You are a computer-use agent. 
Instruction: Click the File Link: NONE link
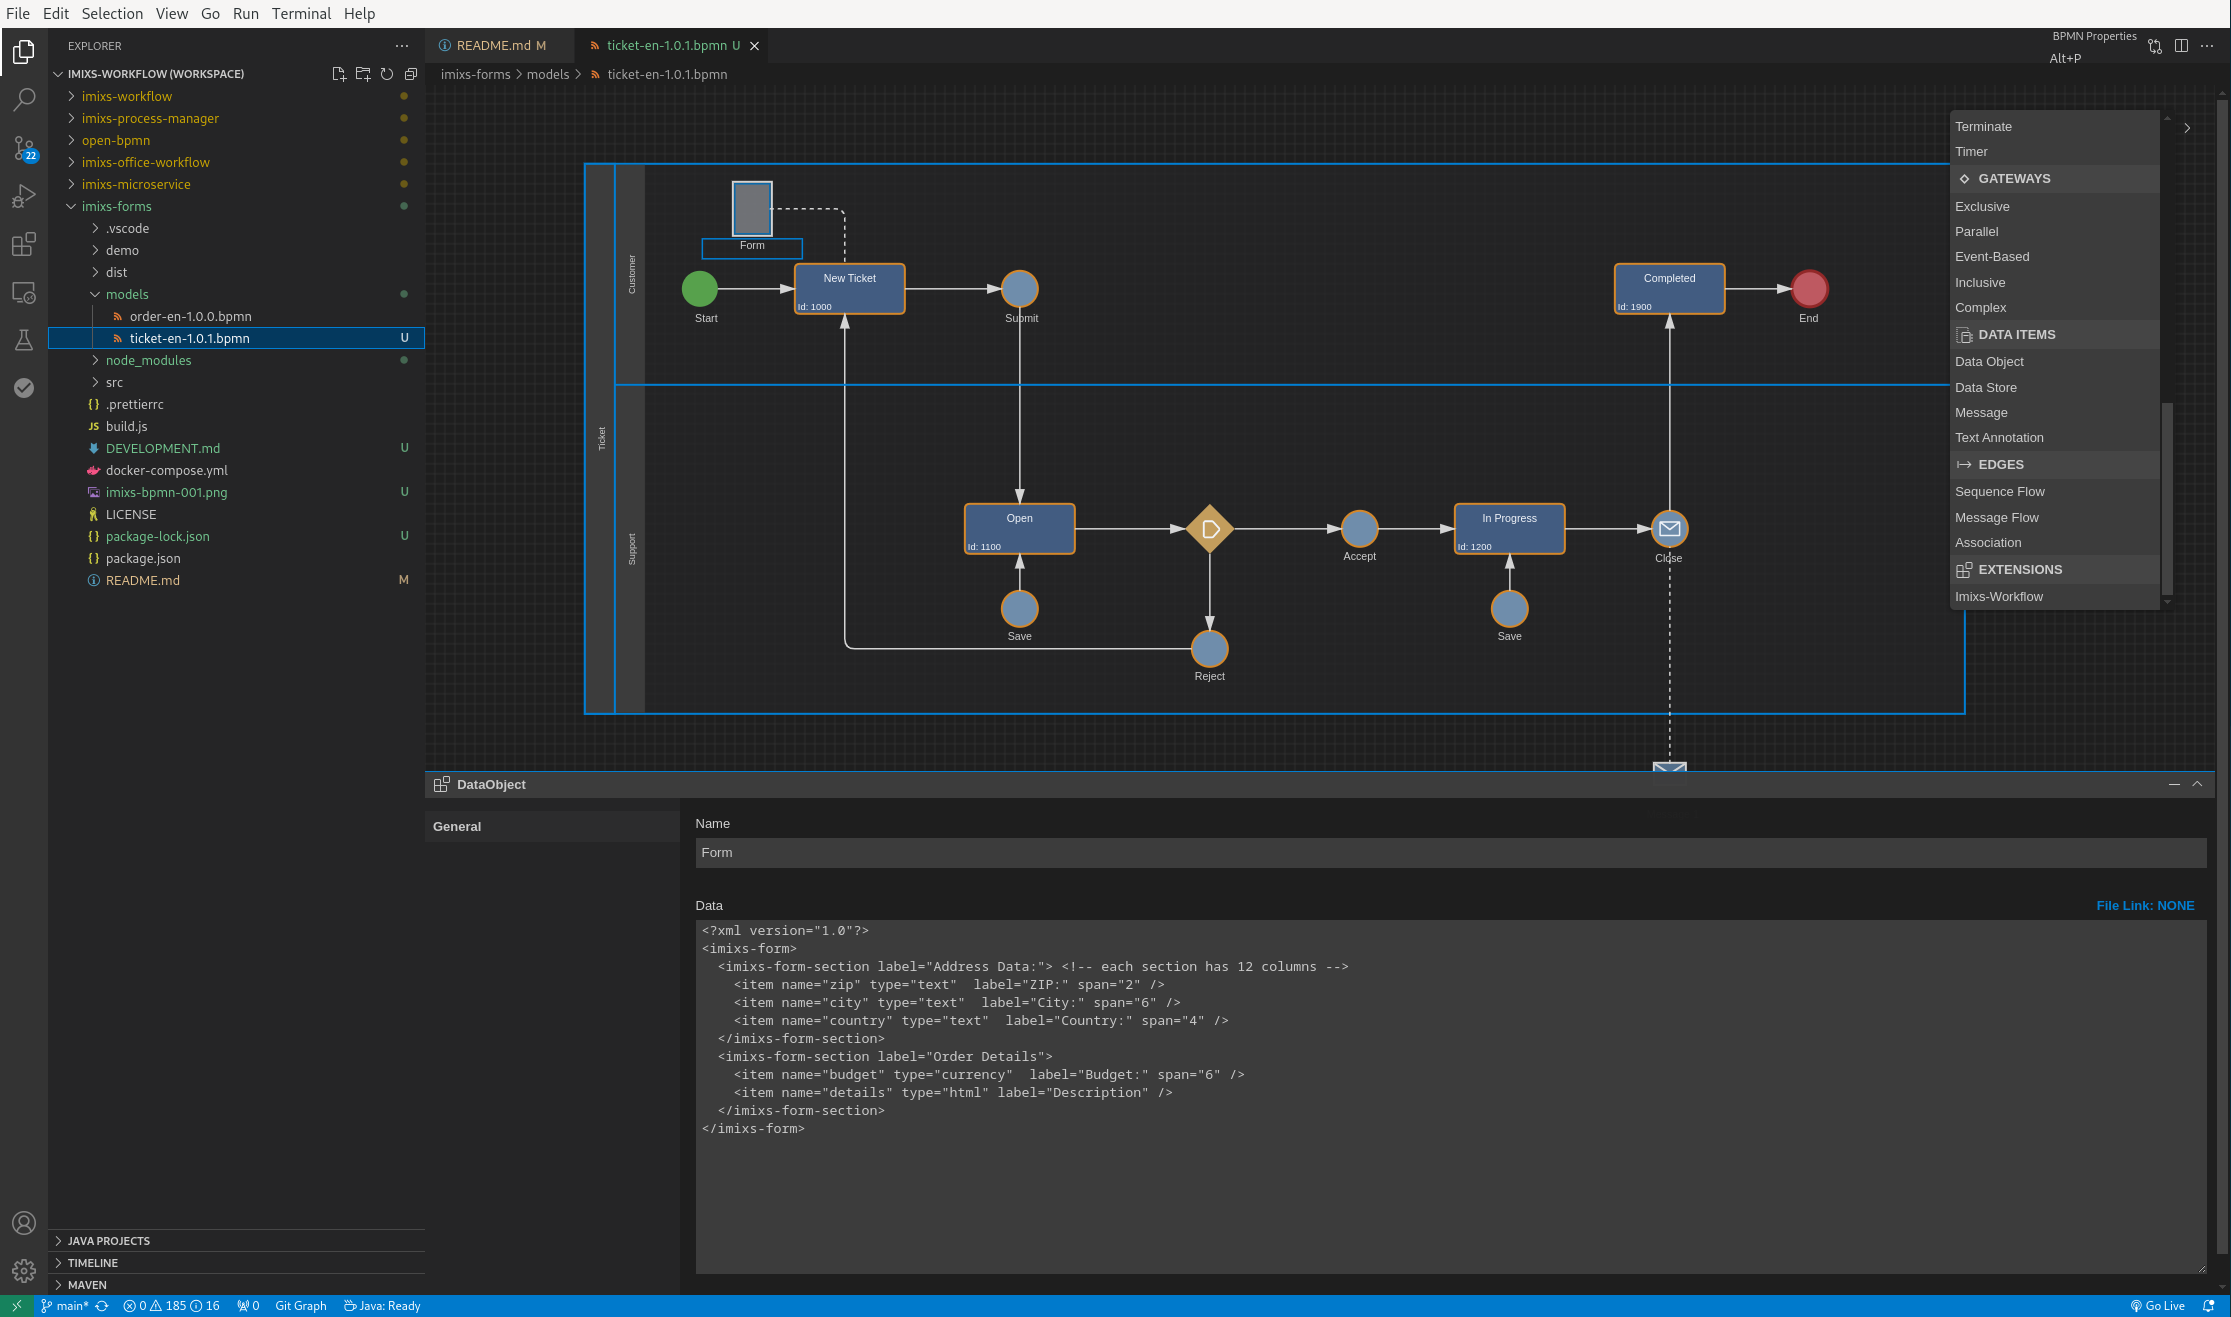[2145, 906]
